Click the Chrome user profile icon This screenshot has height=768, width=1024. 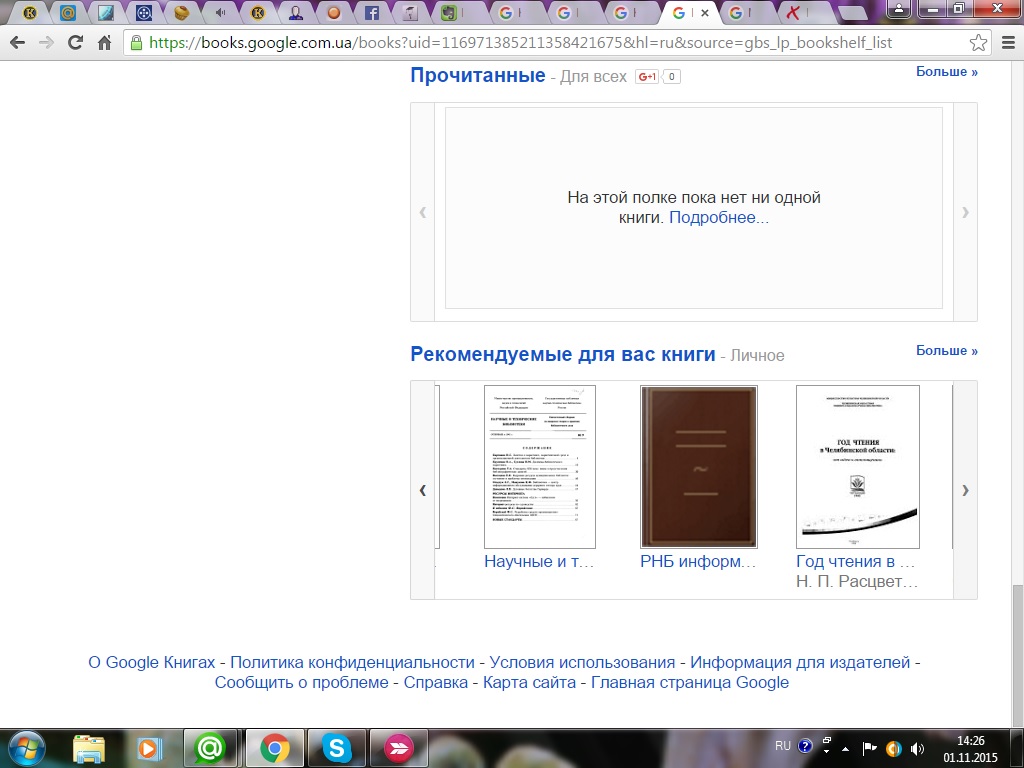(899, 8)
